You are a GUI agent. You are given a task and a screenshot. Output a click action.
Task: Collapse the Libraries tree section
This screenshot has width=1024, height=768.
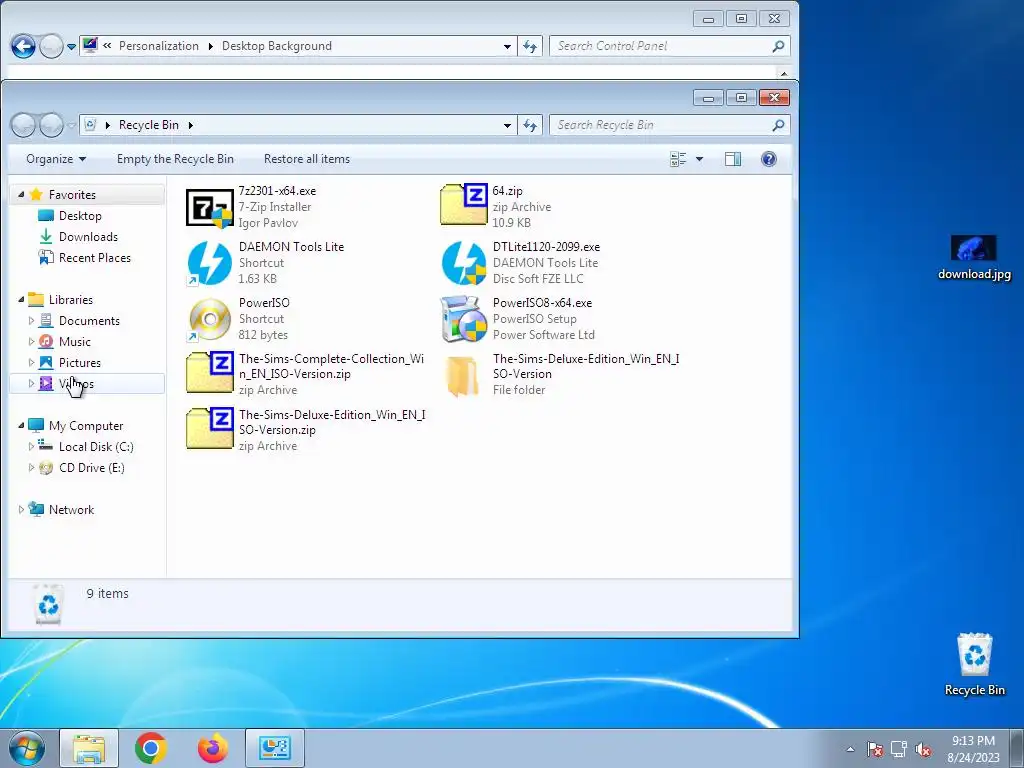(21, 300)
